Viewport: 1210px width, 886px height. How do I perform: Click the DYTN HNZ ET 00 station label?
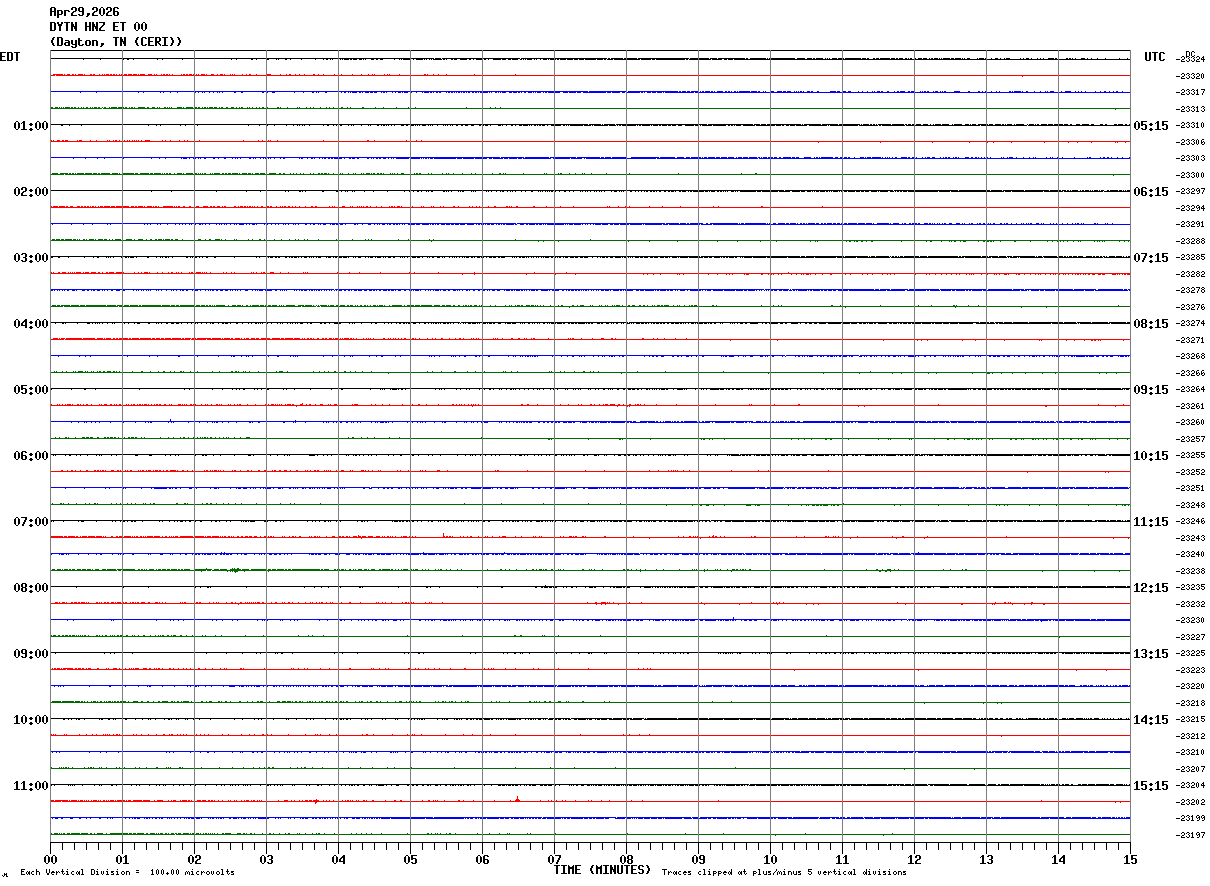click(98, 27)
